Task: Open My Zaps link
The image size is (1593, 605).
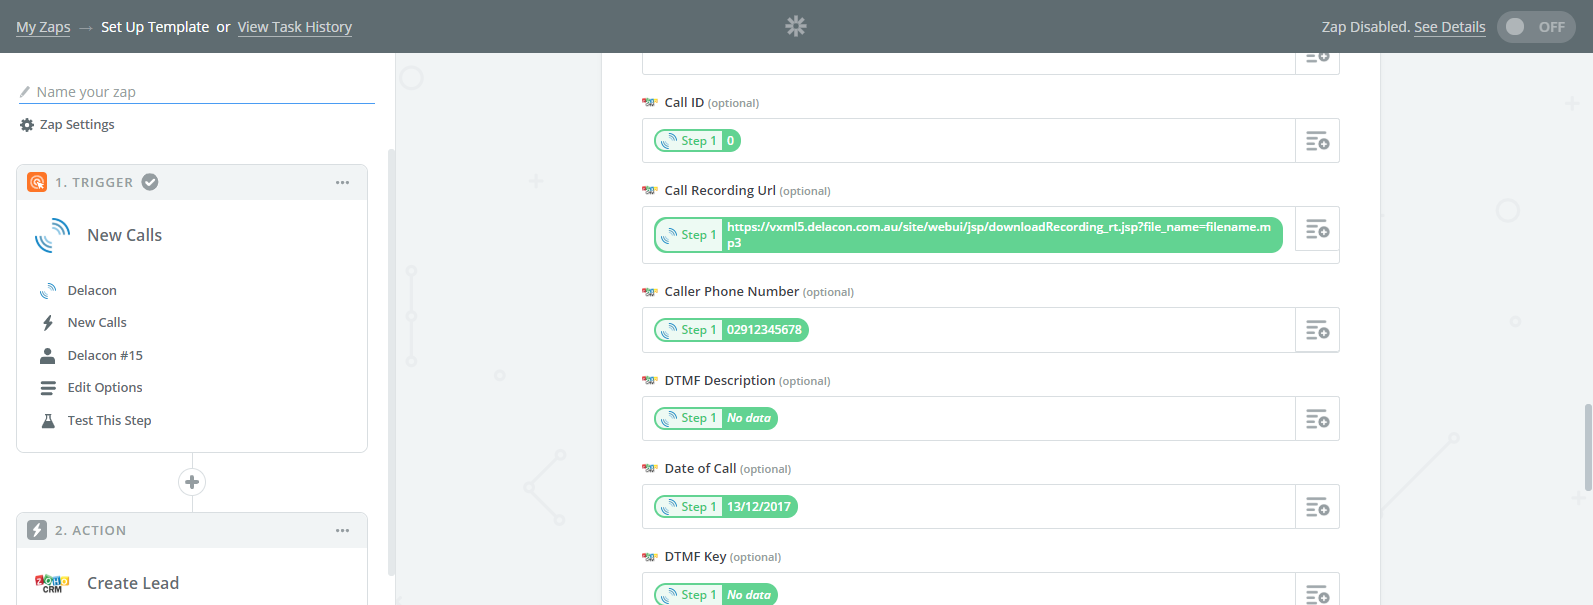Action: (43, 27)
